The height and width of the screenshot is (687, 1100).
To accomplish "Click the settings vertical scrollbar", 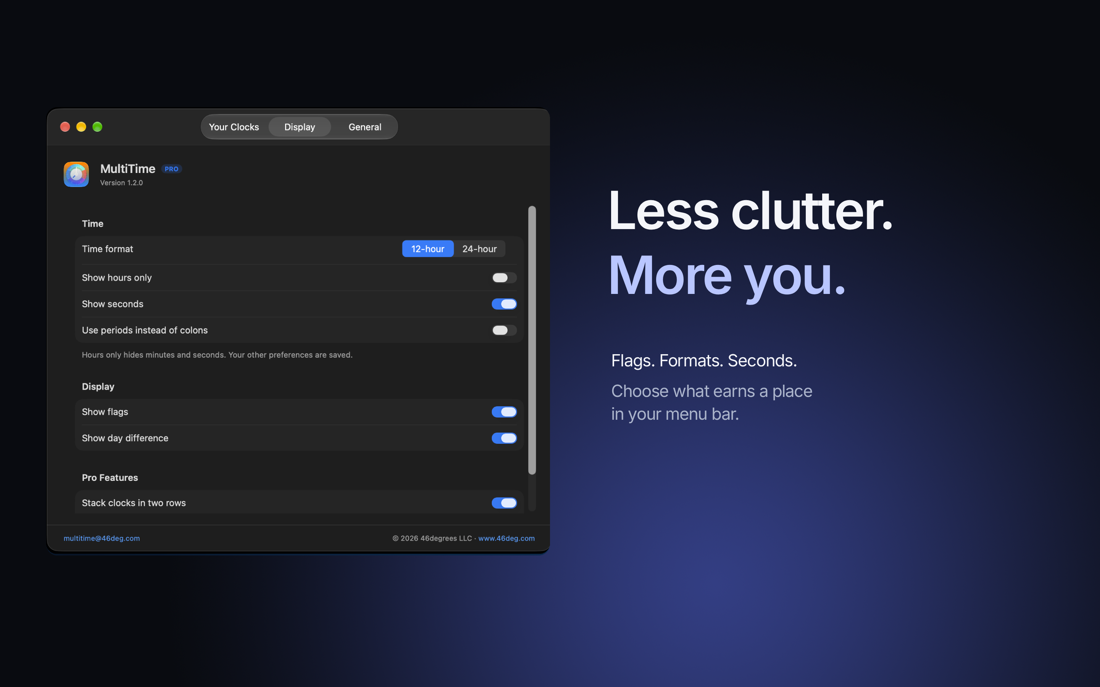I will [x=532, y=340].
